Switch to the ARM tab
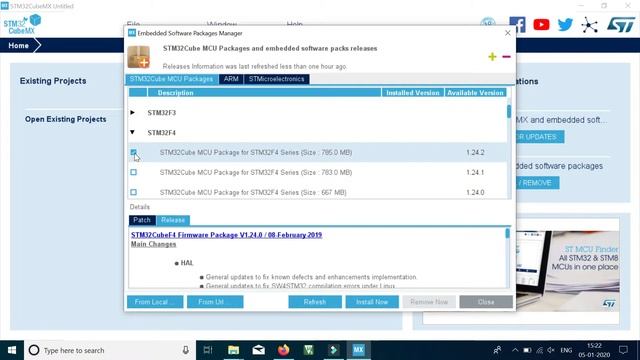 pyautogui.click(x=231, y=79)
